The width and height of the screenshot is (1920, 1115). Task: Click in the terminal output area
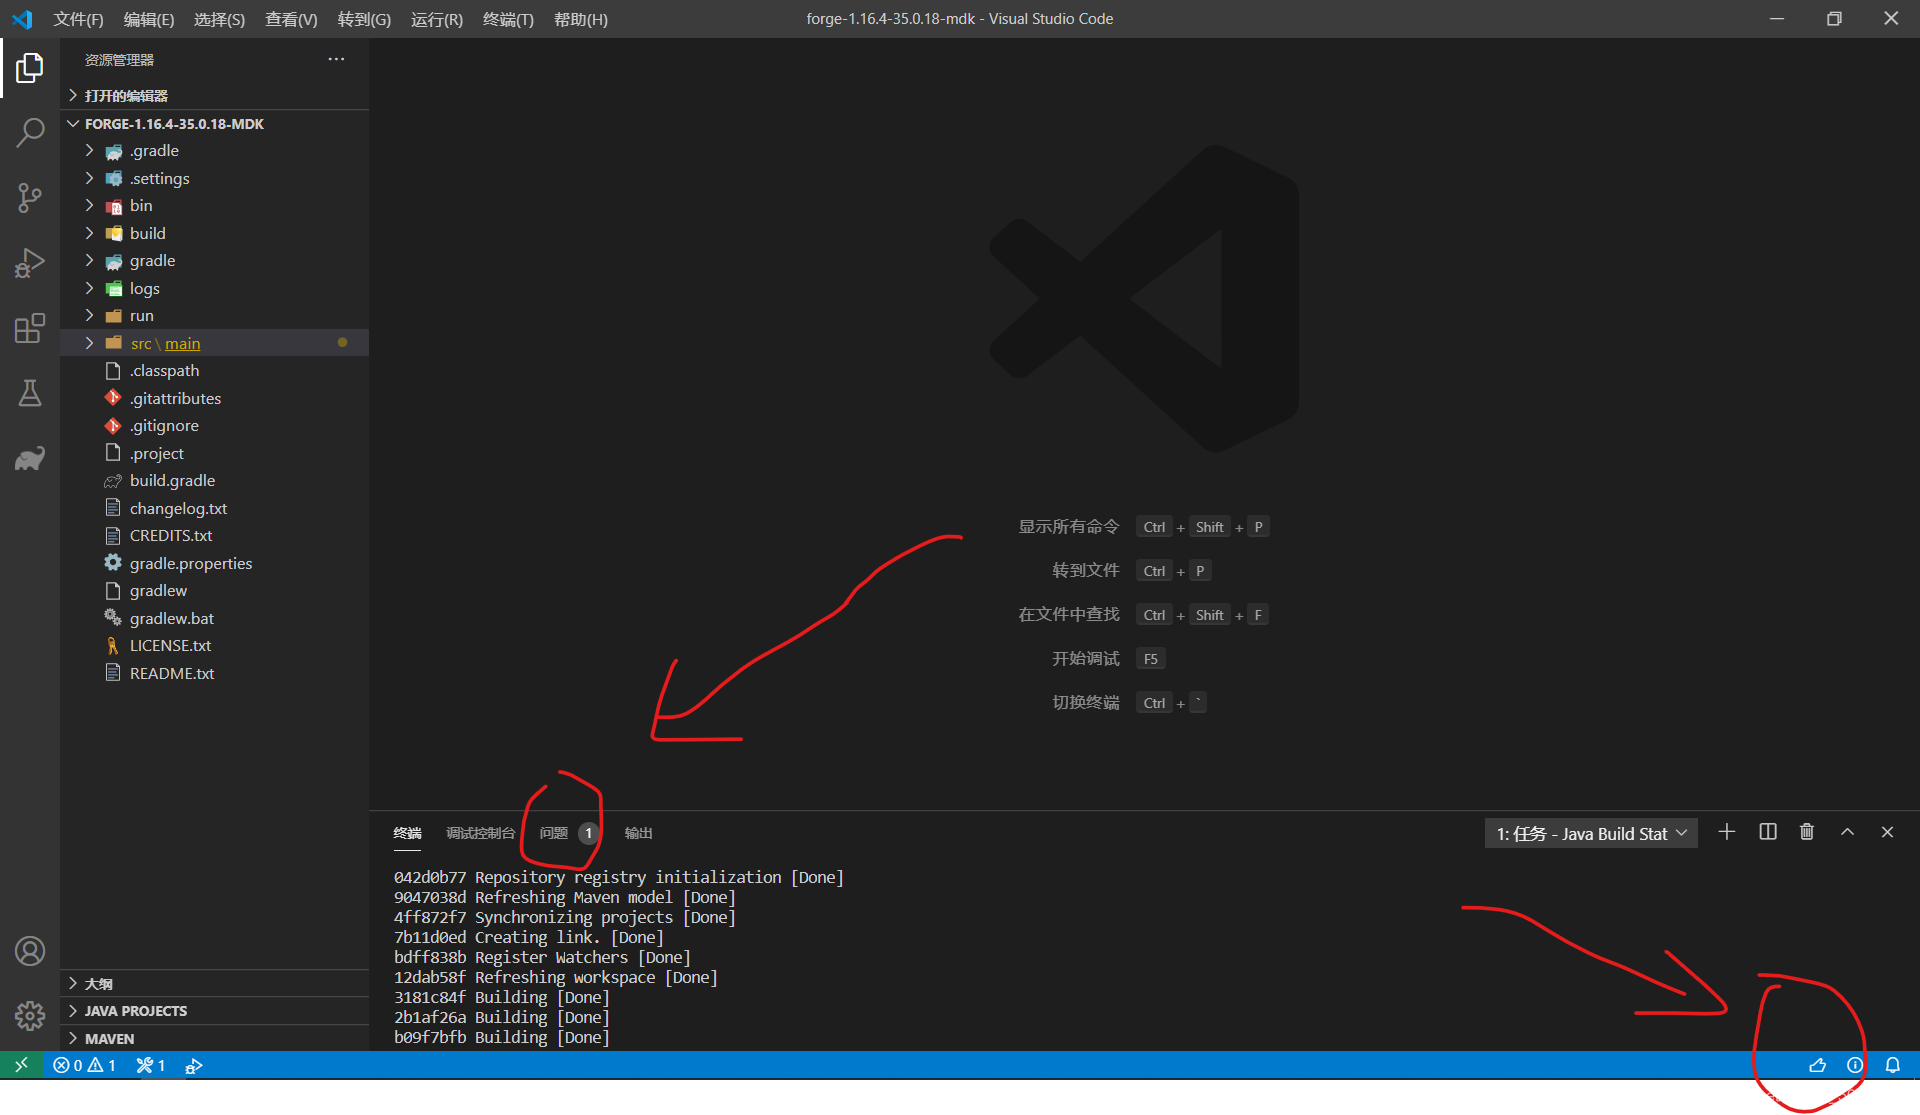[x=1144, y=957]
